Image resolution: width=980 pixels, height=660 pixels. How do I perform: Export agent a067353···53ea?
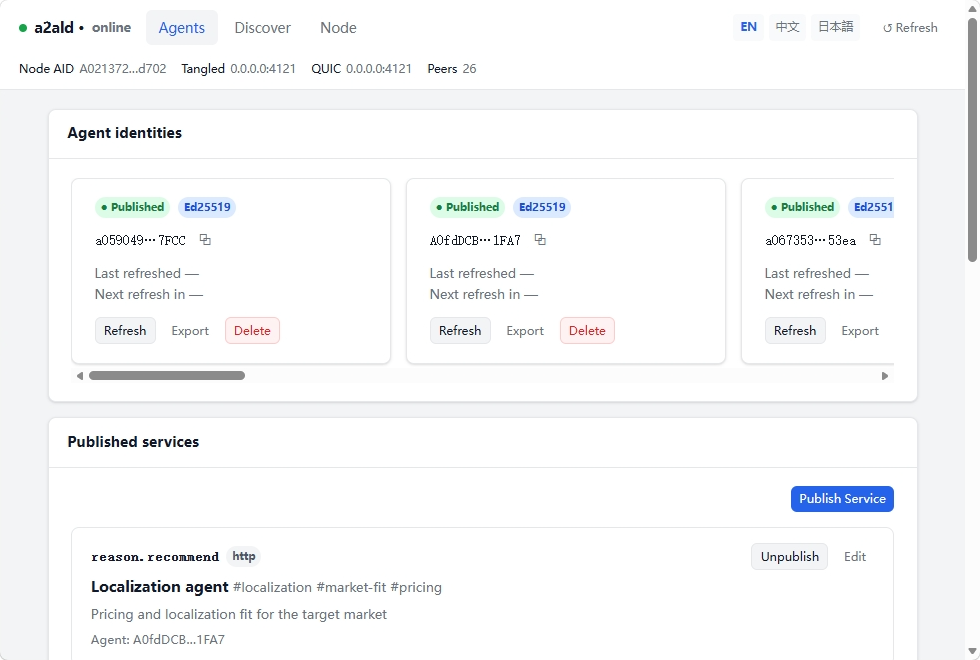pos(860,331)
